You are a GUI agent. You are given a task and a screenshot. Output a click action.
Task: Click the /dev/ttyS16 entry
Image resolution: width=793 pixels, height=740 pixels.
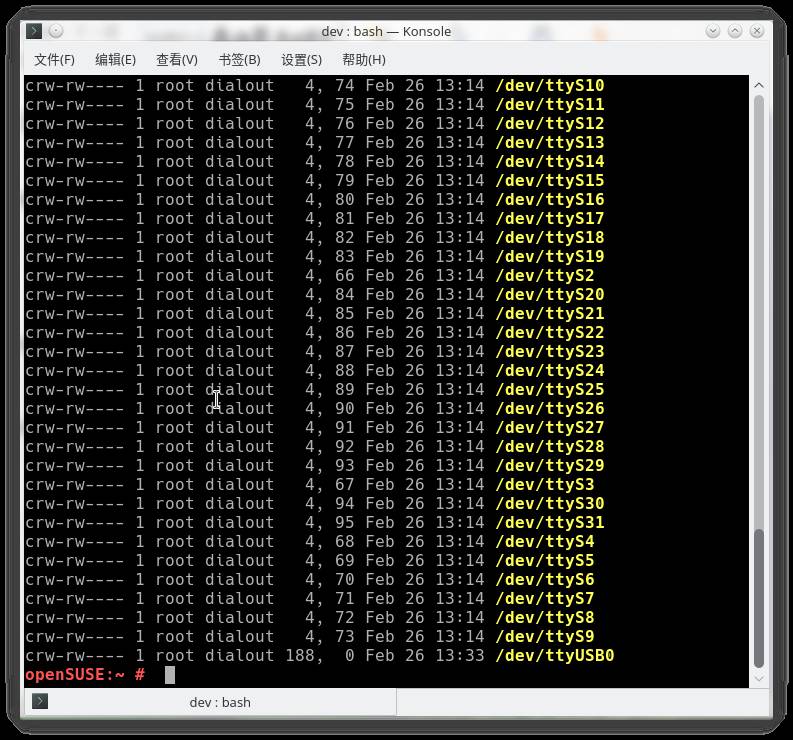click(550, 199)
